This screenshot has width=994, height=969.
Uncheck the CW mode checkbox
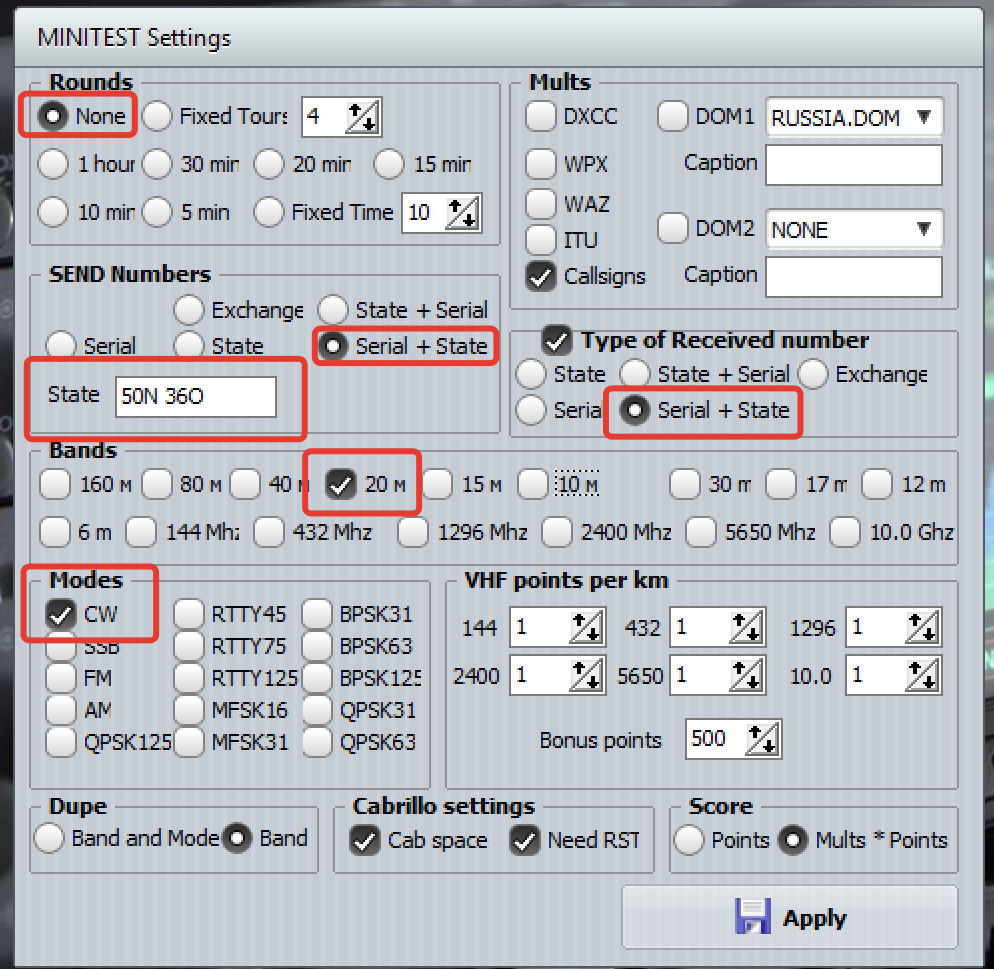click(x=61, y=614)
